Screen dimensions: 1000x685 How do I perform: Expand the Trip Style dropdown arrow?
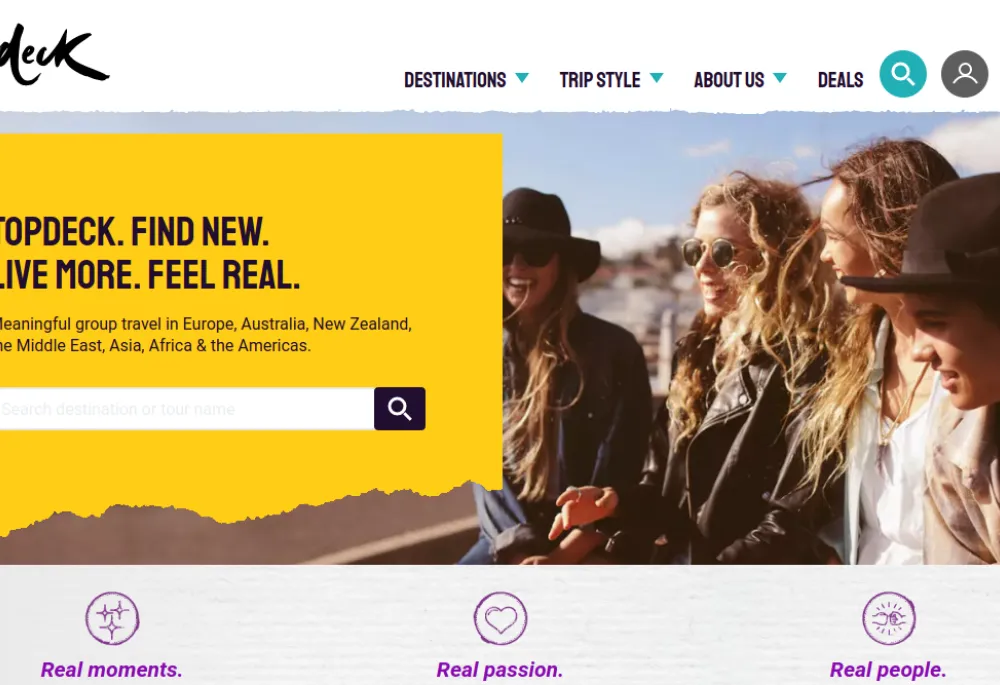click(656, 78)
